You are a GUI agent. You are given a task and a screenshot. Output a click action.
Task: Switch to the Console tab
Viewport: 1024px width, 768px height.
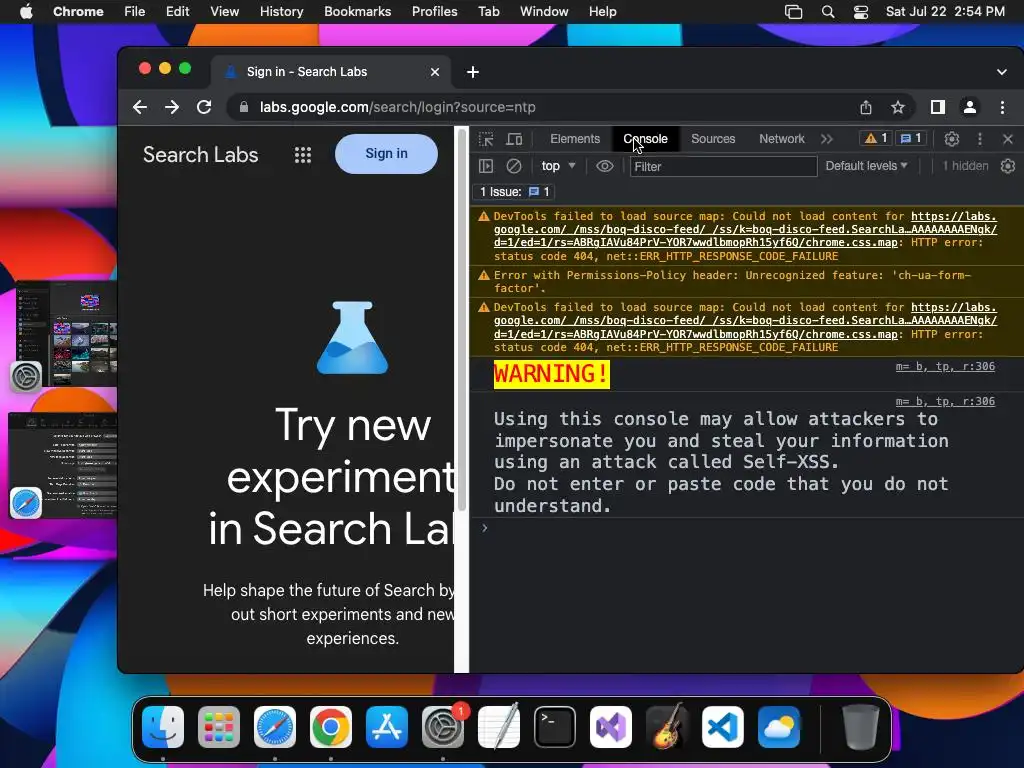tap(645, 138)
